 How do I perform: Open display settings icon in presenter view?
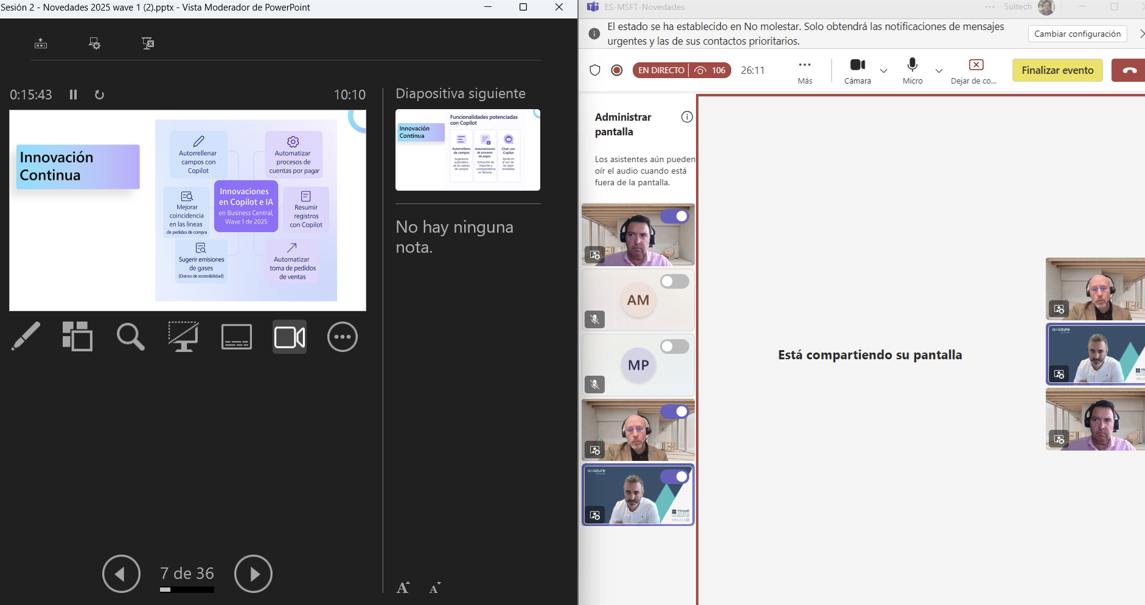click(x=94, y=44)
